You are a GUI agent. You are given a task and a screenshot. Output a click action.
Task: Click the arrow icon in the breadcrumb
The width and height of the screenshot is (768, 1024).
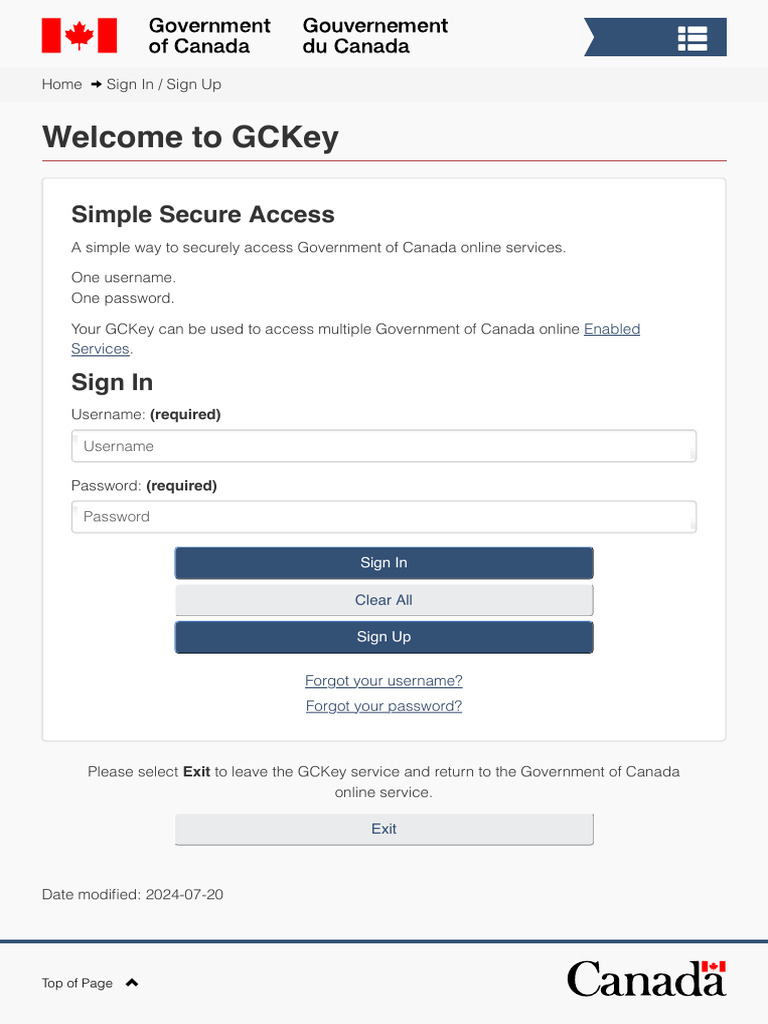coord(96,85)
